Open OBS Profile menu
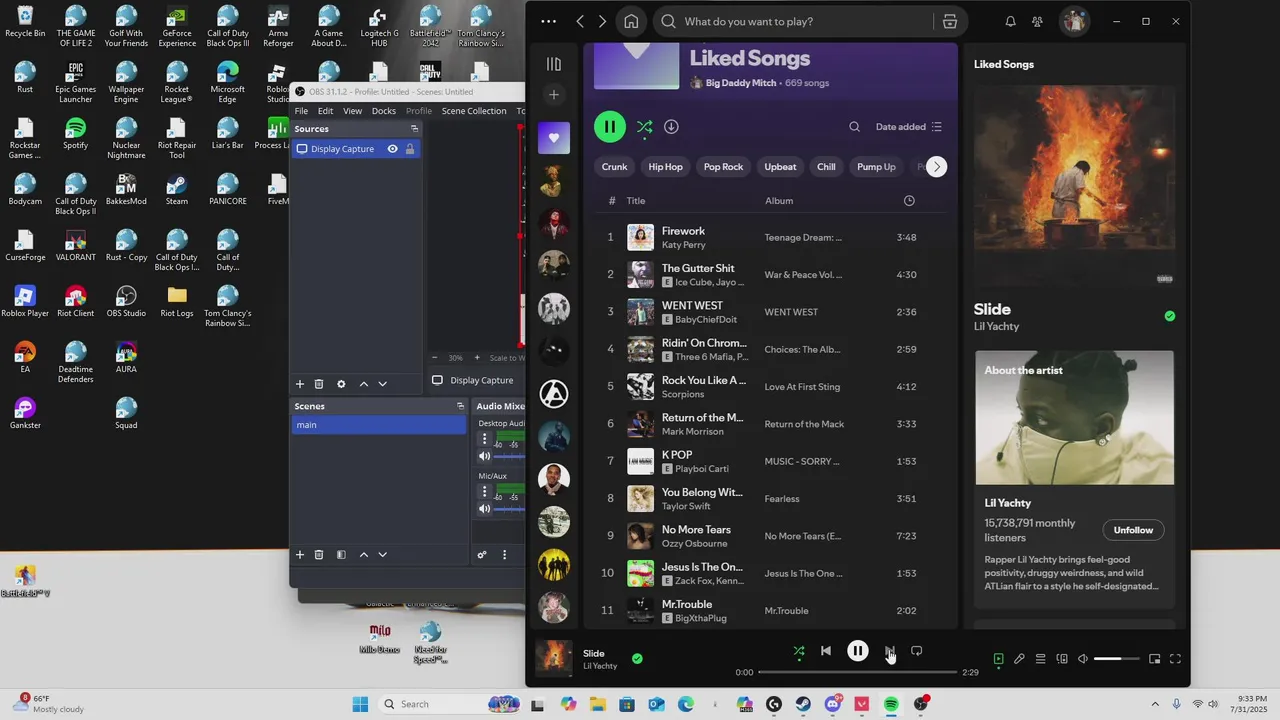 coord(419,111)
